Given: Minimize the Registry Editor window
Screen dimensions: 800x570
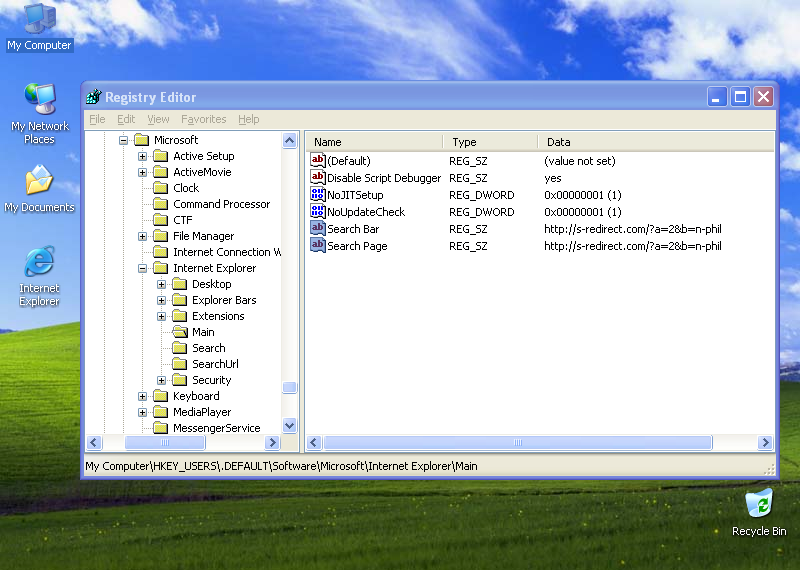Looking at the screenshot, I should 717,96.
